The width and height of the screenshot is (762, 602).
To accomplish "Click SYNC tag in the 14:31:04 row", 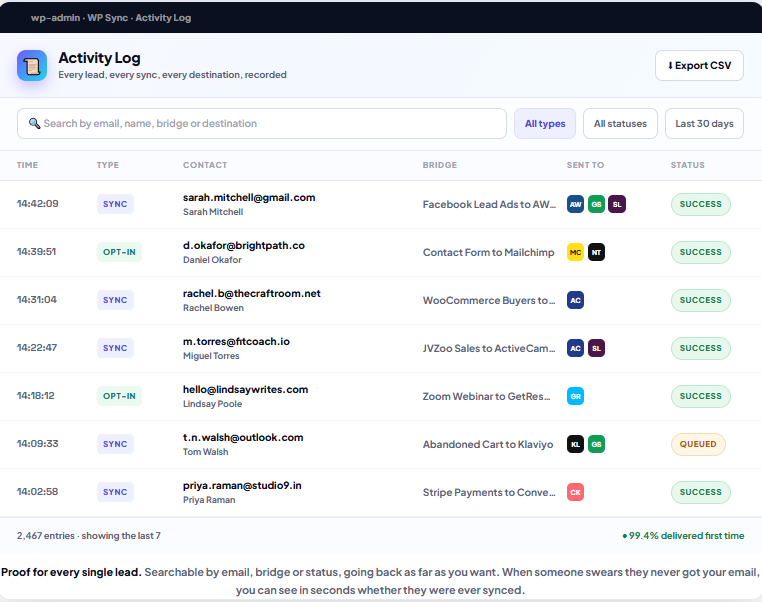I will point(115,300).
